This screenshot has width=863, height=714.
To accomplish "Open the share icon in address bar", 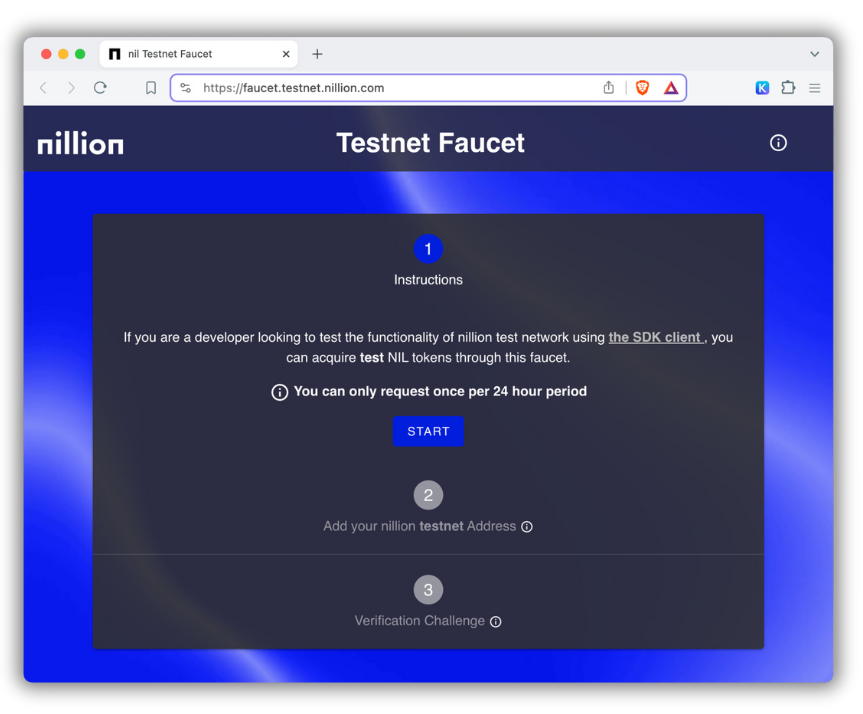I will (x=609, y=88).
